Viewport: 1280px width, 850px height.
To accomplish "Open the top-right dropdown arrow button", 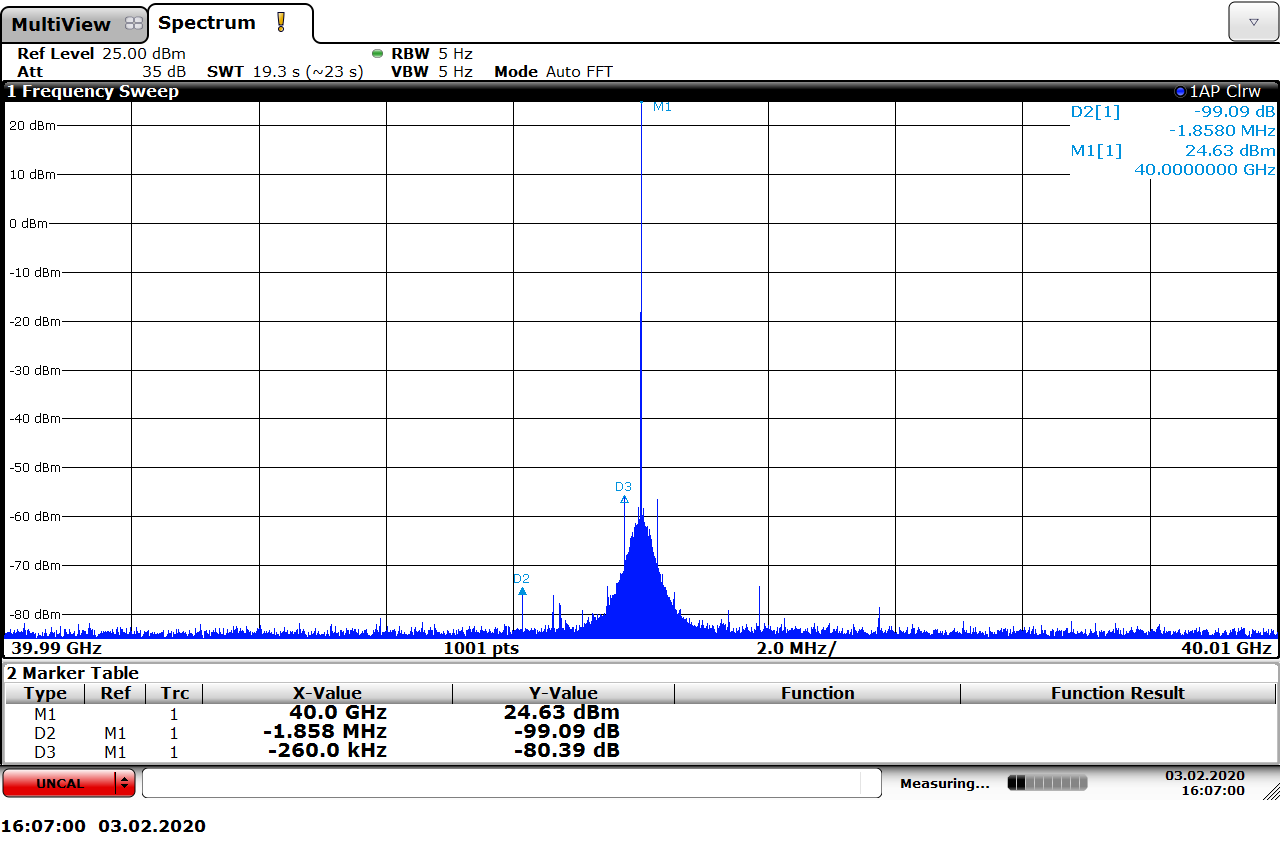I will [1254, 21].
